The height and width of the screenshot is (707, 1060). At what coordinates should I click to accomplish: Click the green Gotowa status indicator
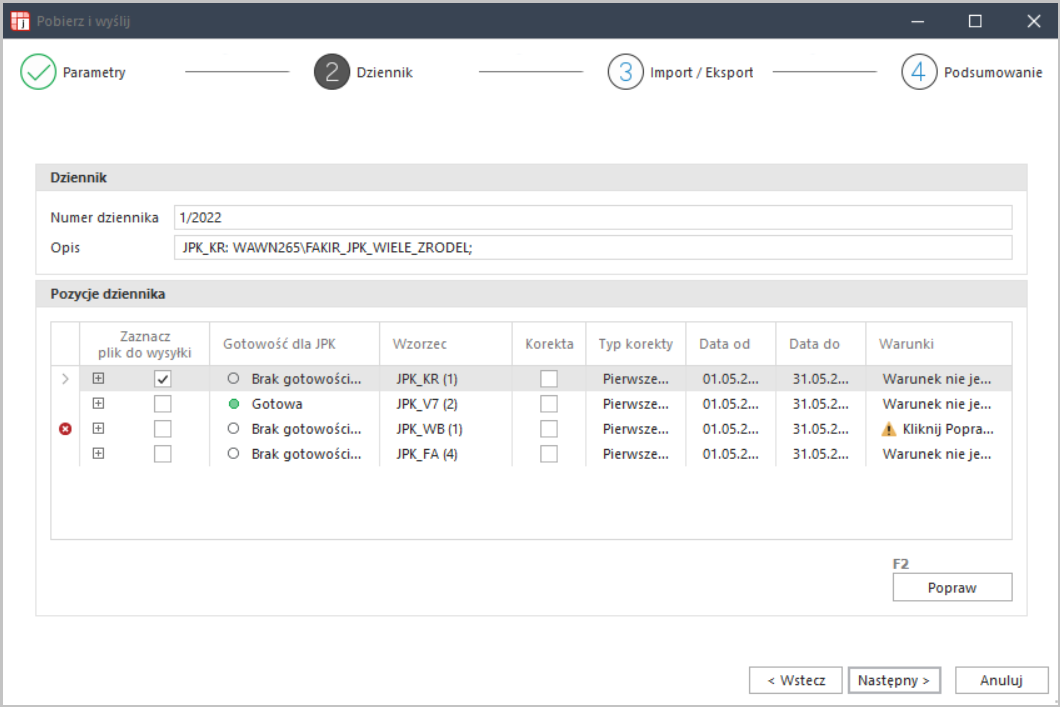[x=233, y=404]
